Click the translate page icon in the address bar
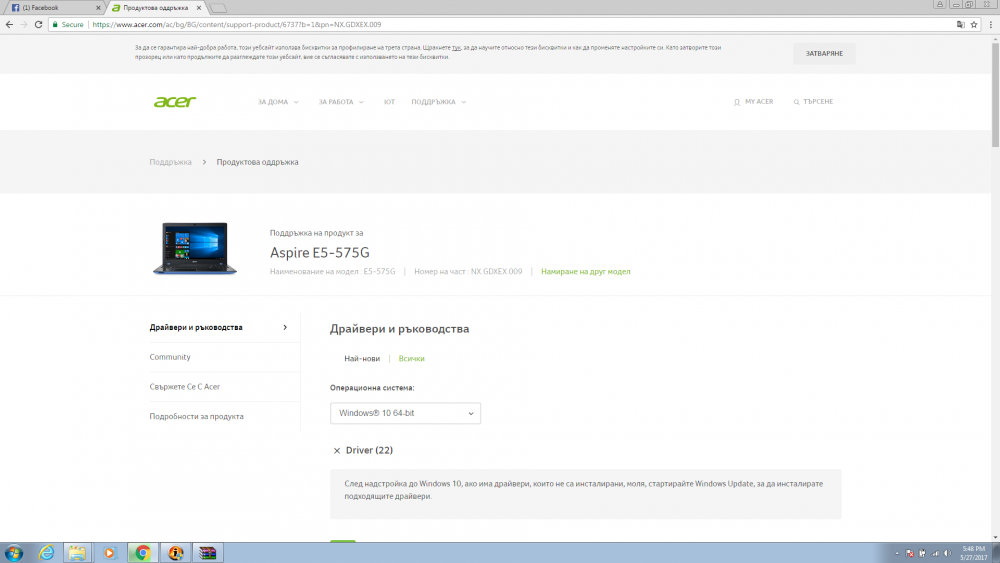The width and height of the screenshot is (1000, 563). tap(960, 24)
